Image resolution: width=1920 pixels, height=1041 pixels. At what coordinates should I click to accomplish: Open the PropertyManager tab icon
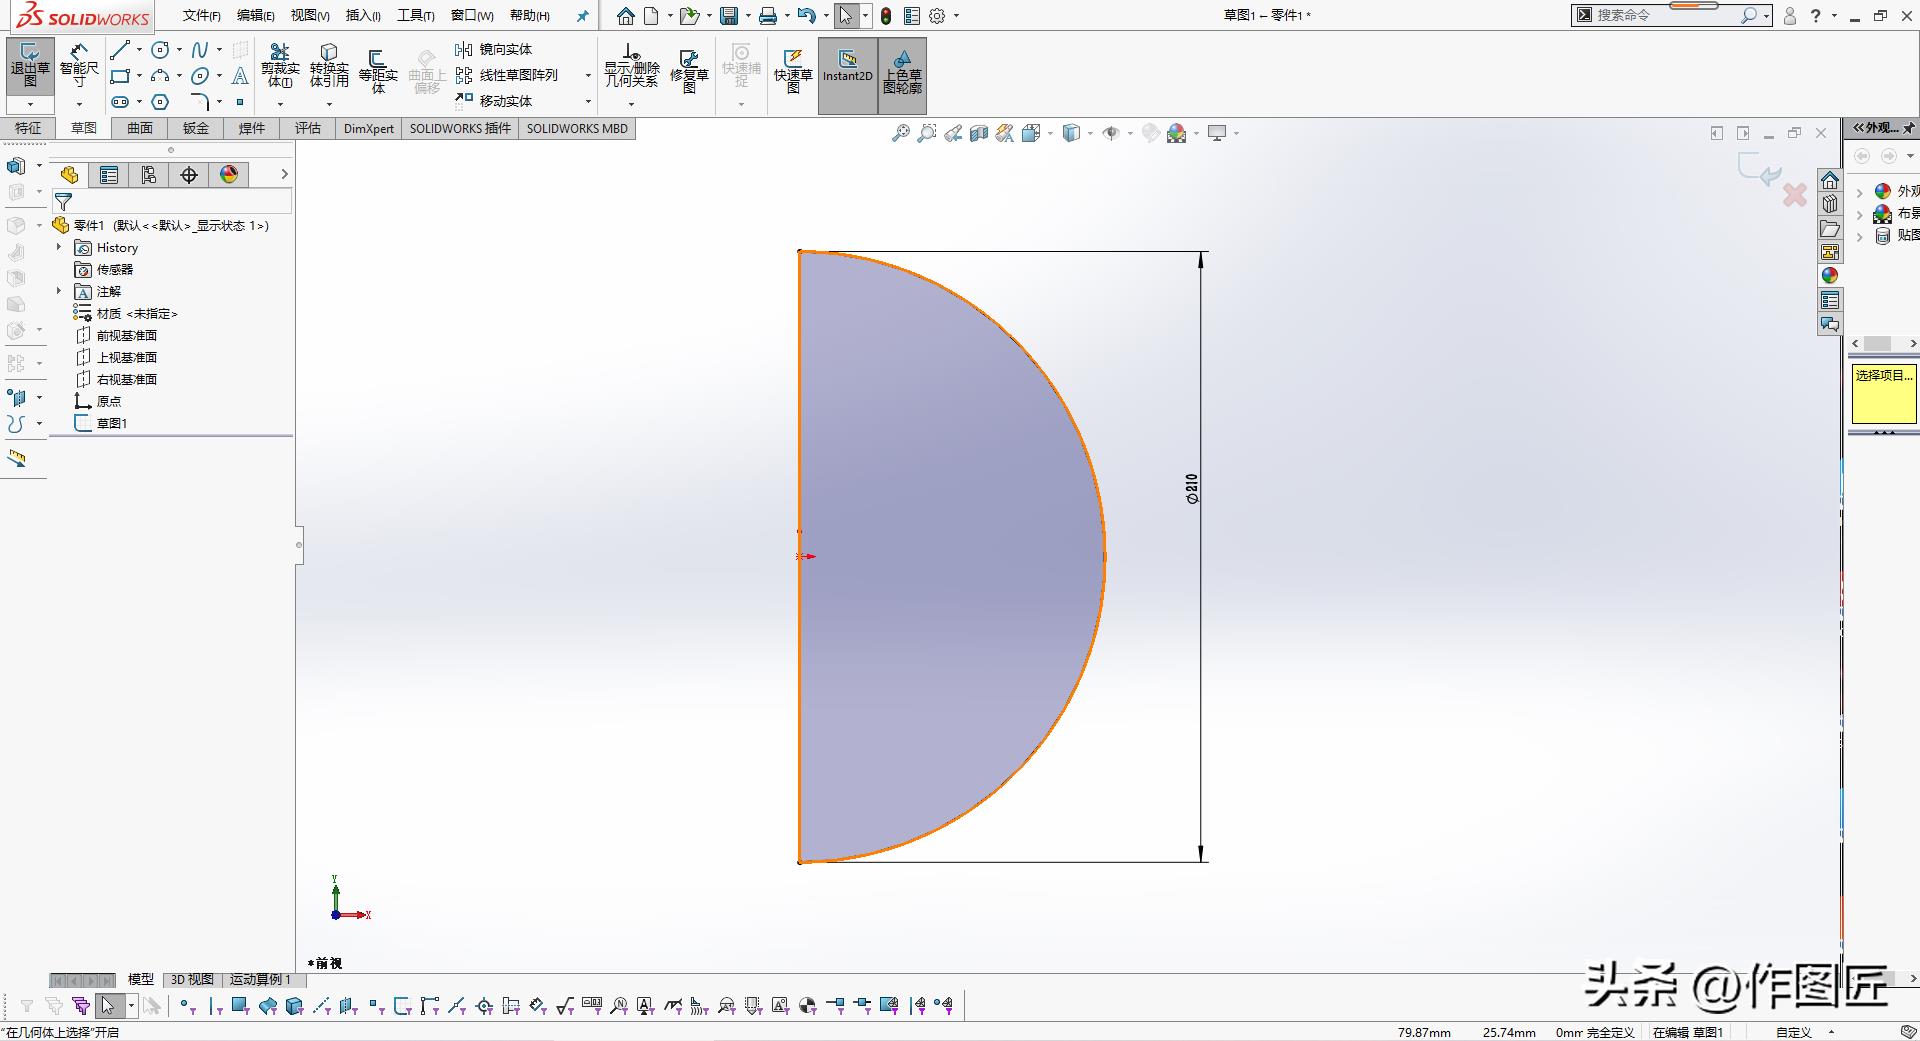(x=109, y=175)
